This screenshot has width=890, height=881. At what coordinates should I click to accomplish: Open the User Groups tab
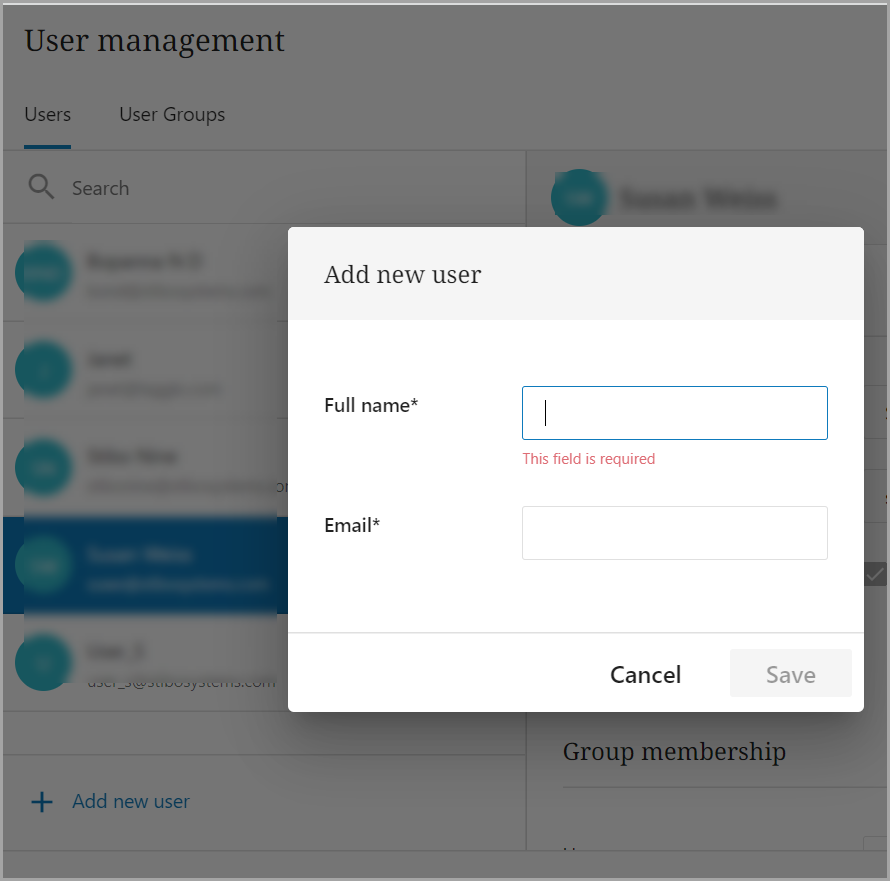[172, 115]
